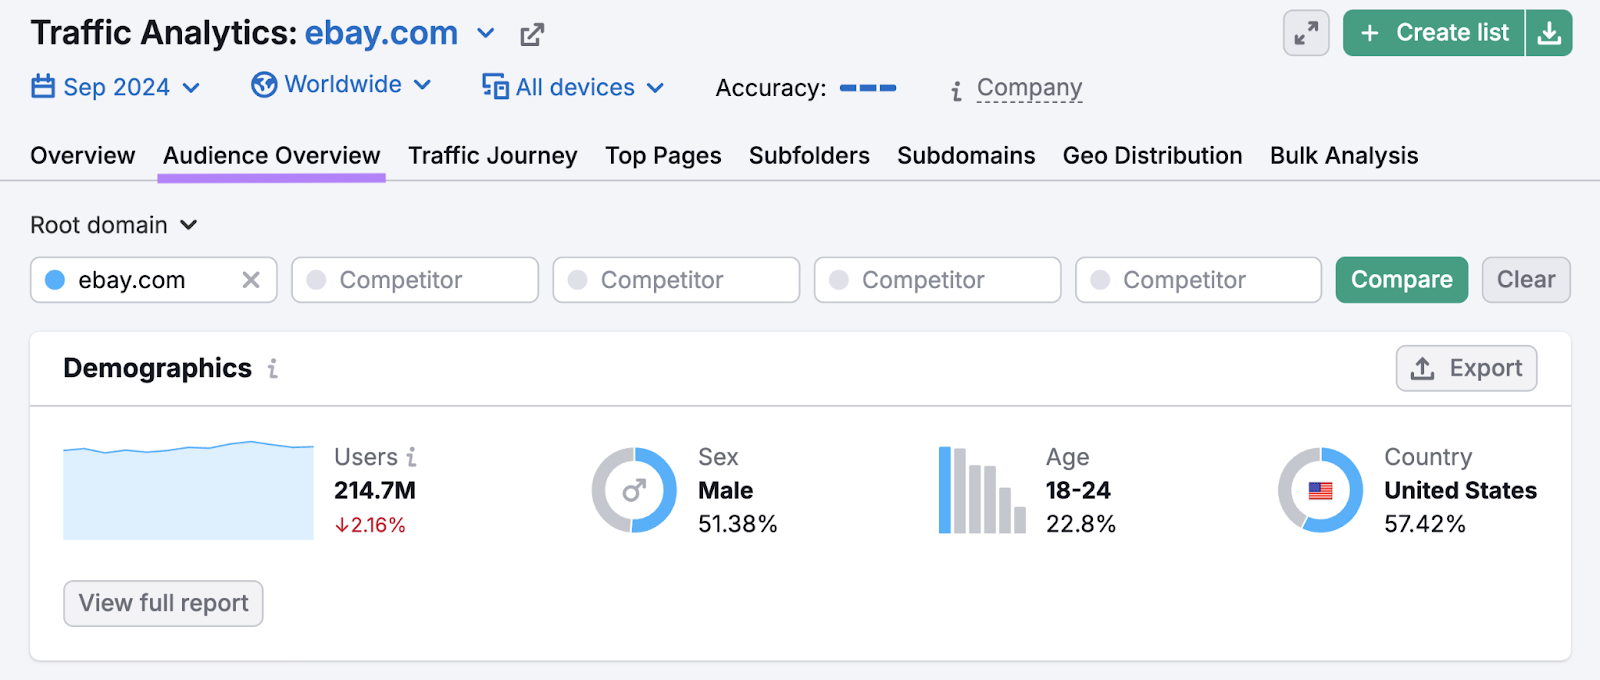Click the View full report button
1600x680 pixels.
tap(163, 603)
